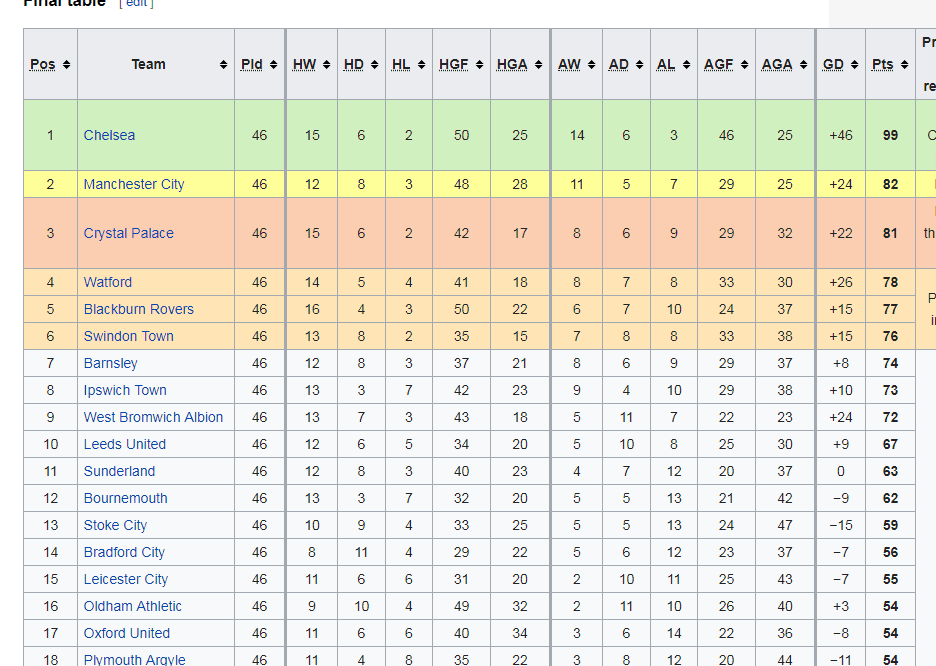936x666 pixels.
Task: Select Bournemouth's 62 points cell
Action: click(890, 498)
